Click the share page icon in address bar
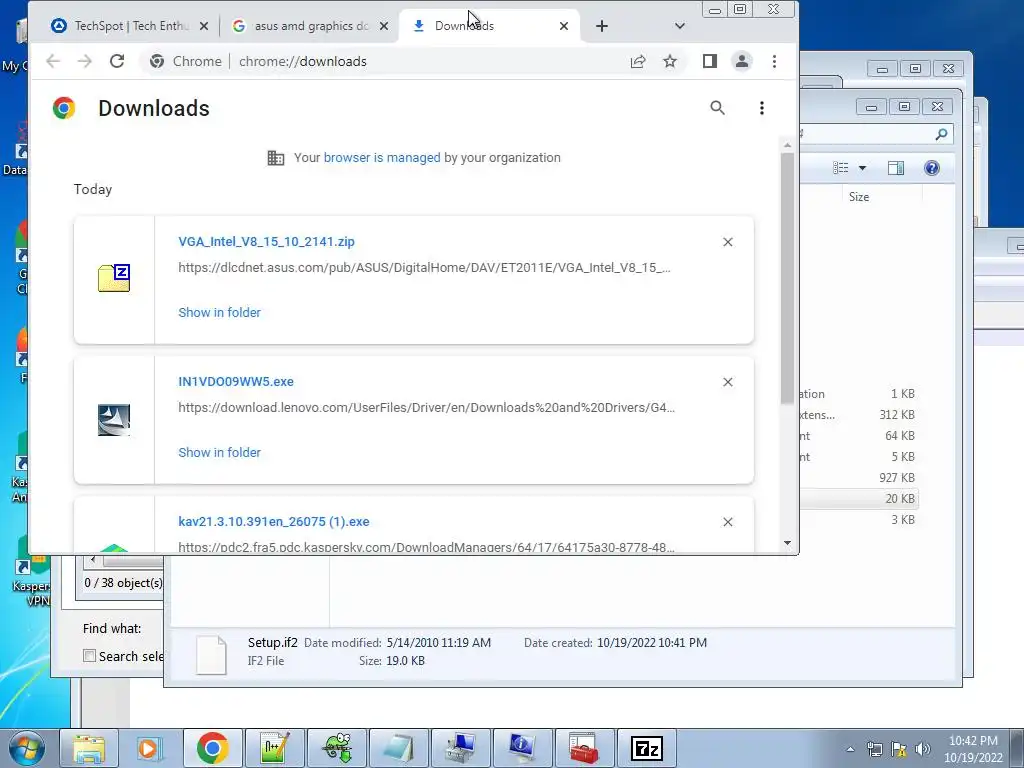Screen dimensions: 1024x768 click(638, 61)
